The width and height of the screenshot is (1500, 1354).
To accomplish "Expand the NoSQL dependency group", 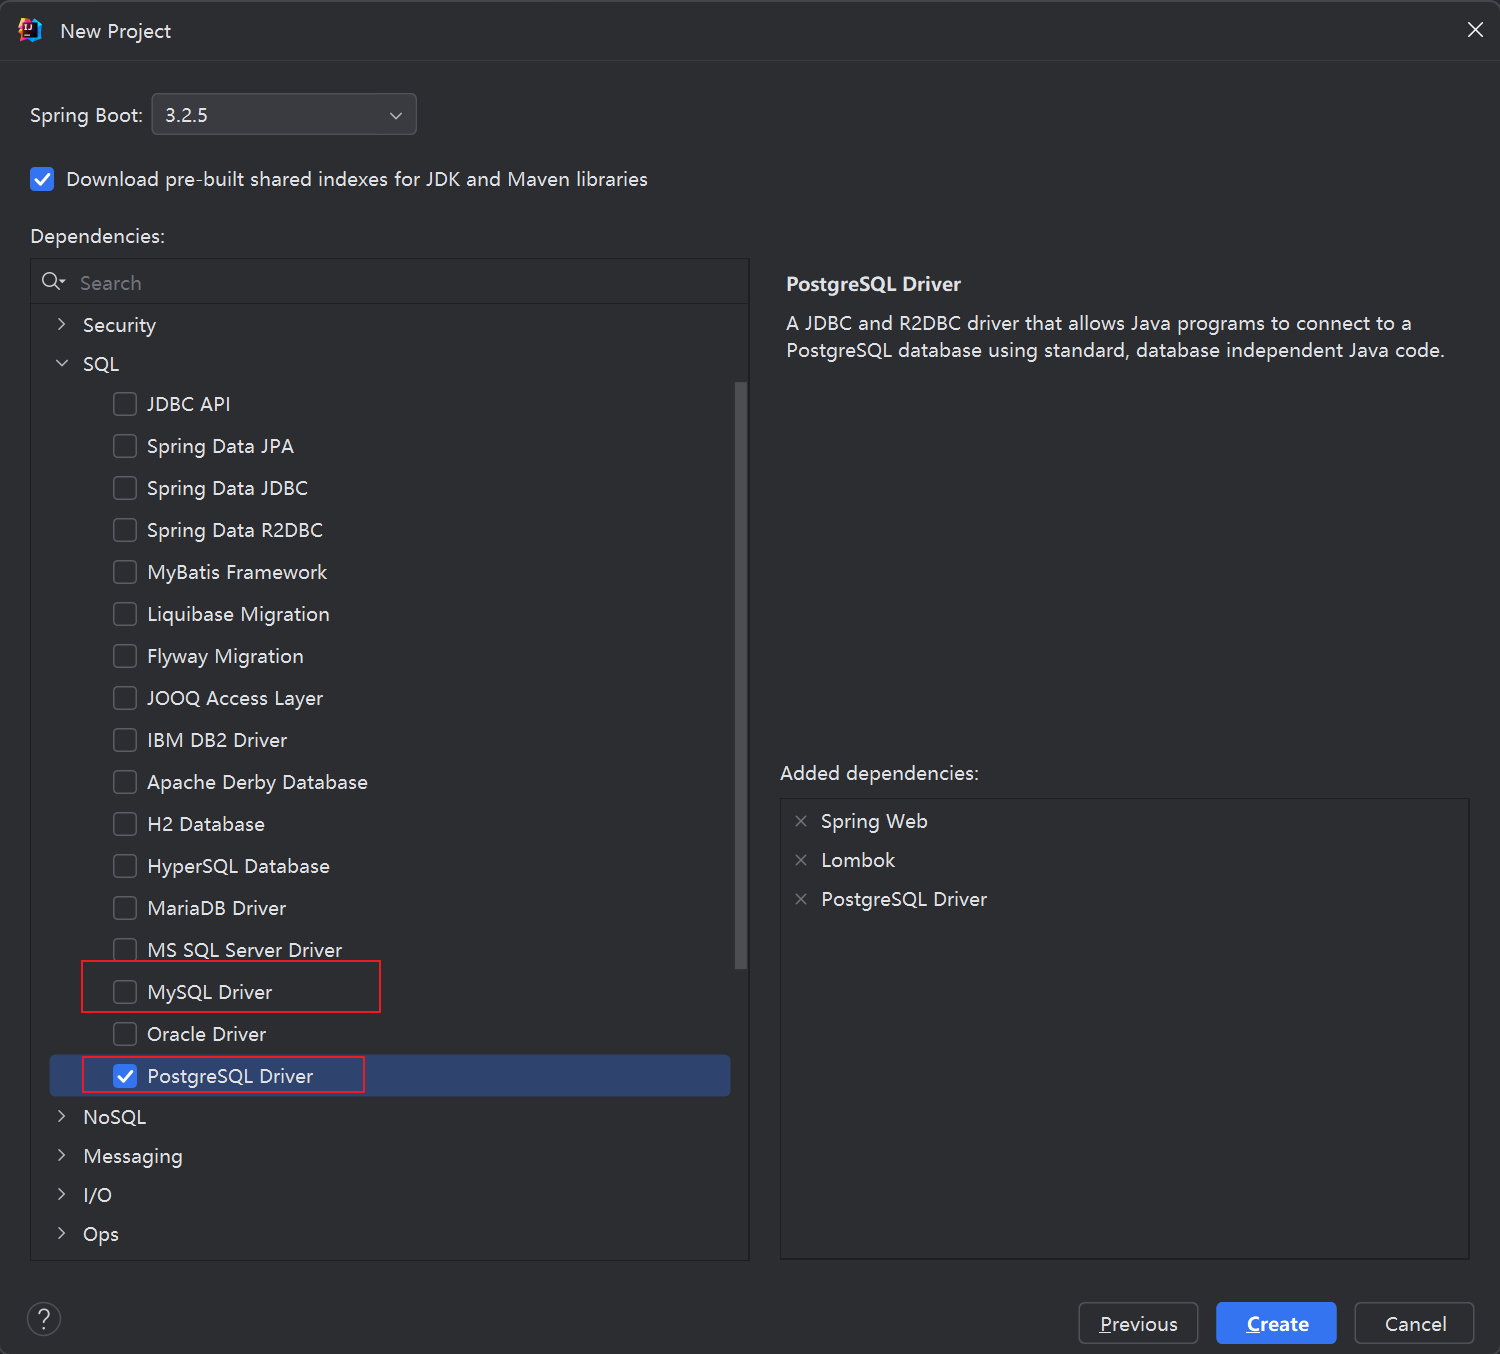I will click(x=62, y=1116).
